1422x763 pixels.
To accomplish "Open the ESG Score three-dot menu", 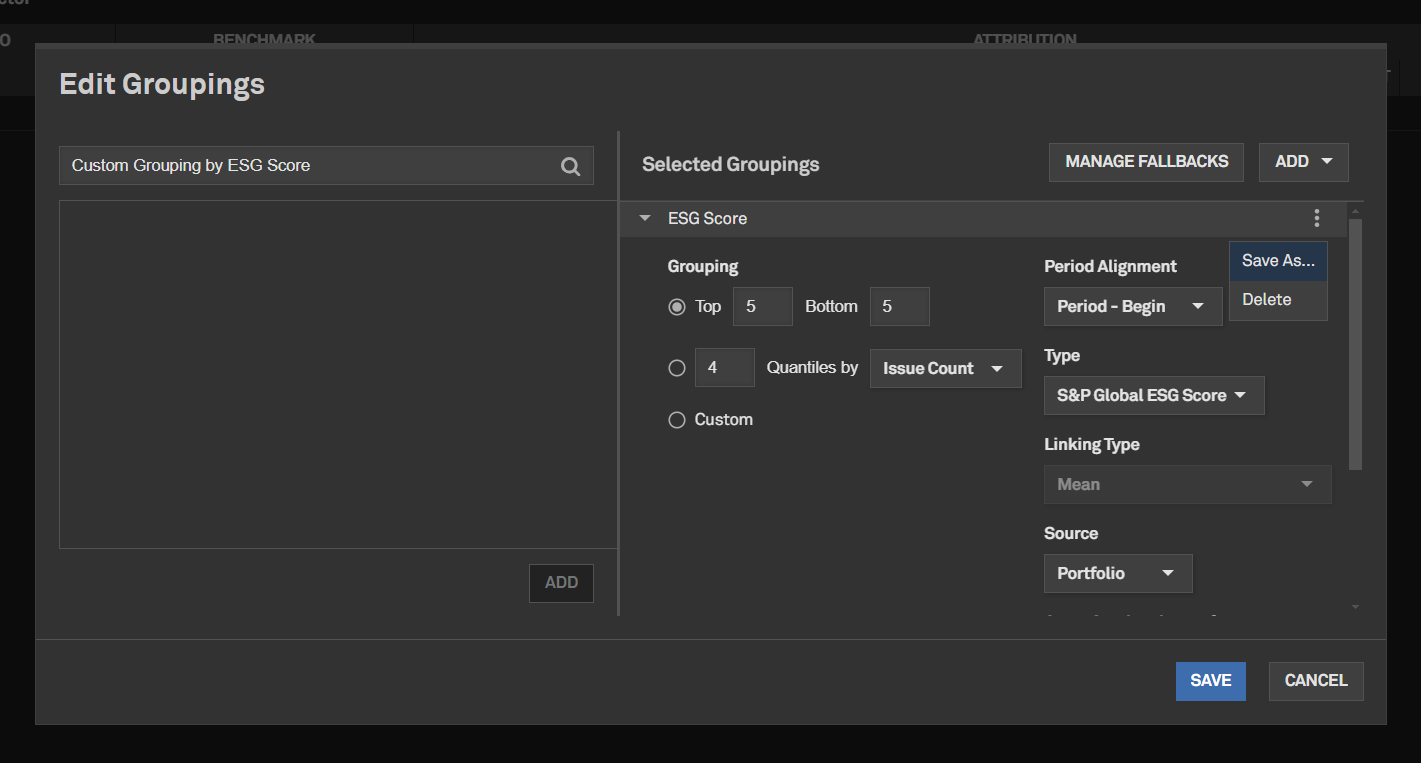I will (1317, 218).
